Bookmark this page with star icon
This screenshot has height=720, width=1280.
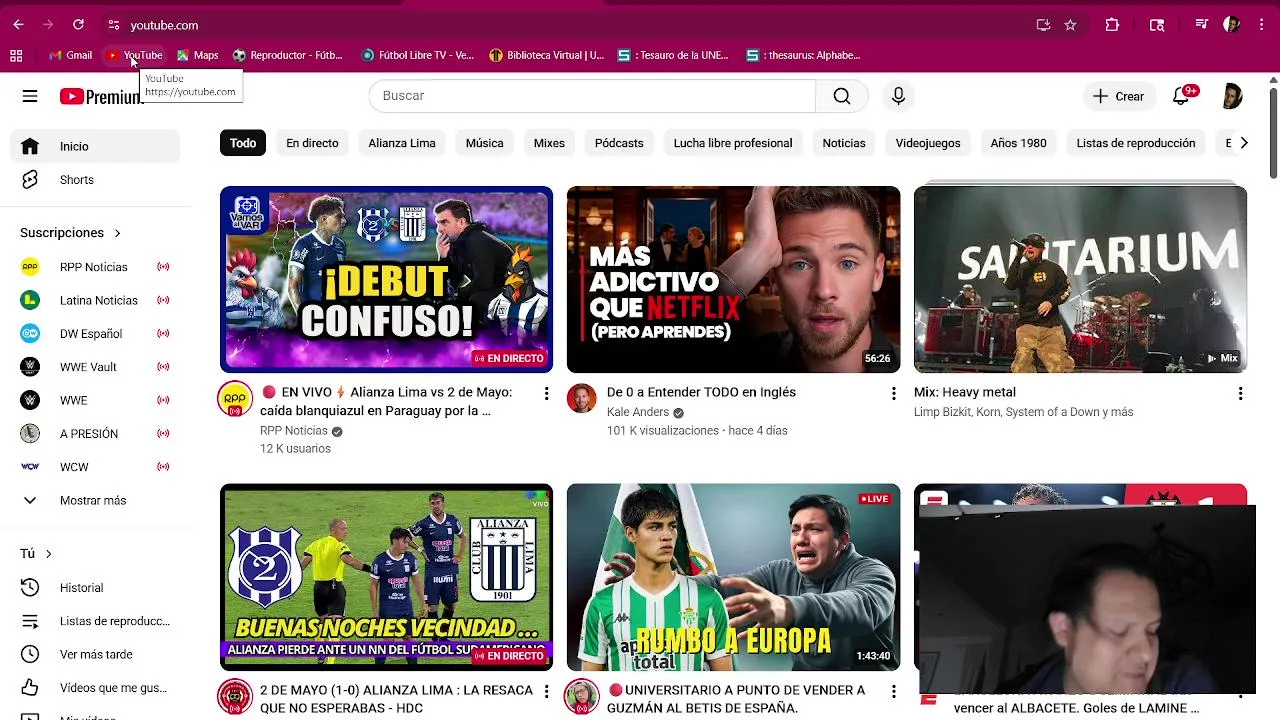[x=1070, y=25]
